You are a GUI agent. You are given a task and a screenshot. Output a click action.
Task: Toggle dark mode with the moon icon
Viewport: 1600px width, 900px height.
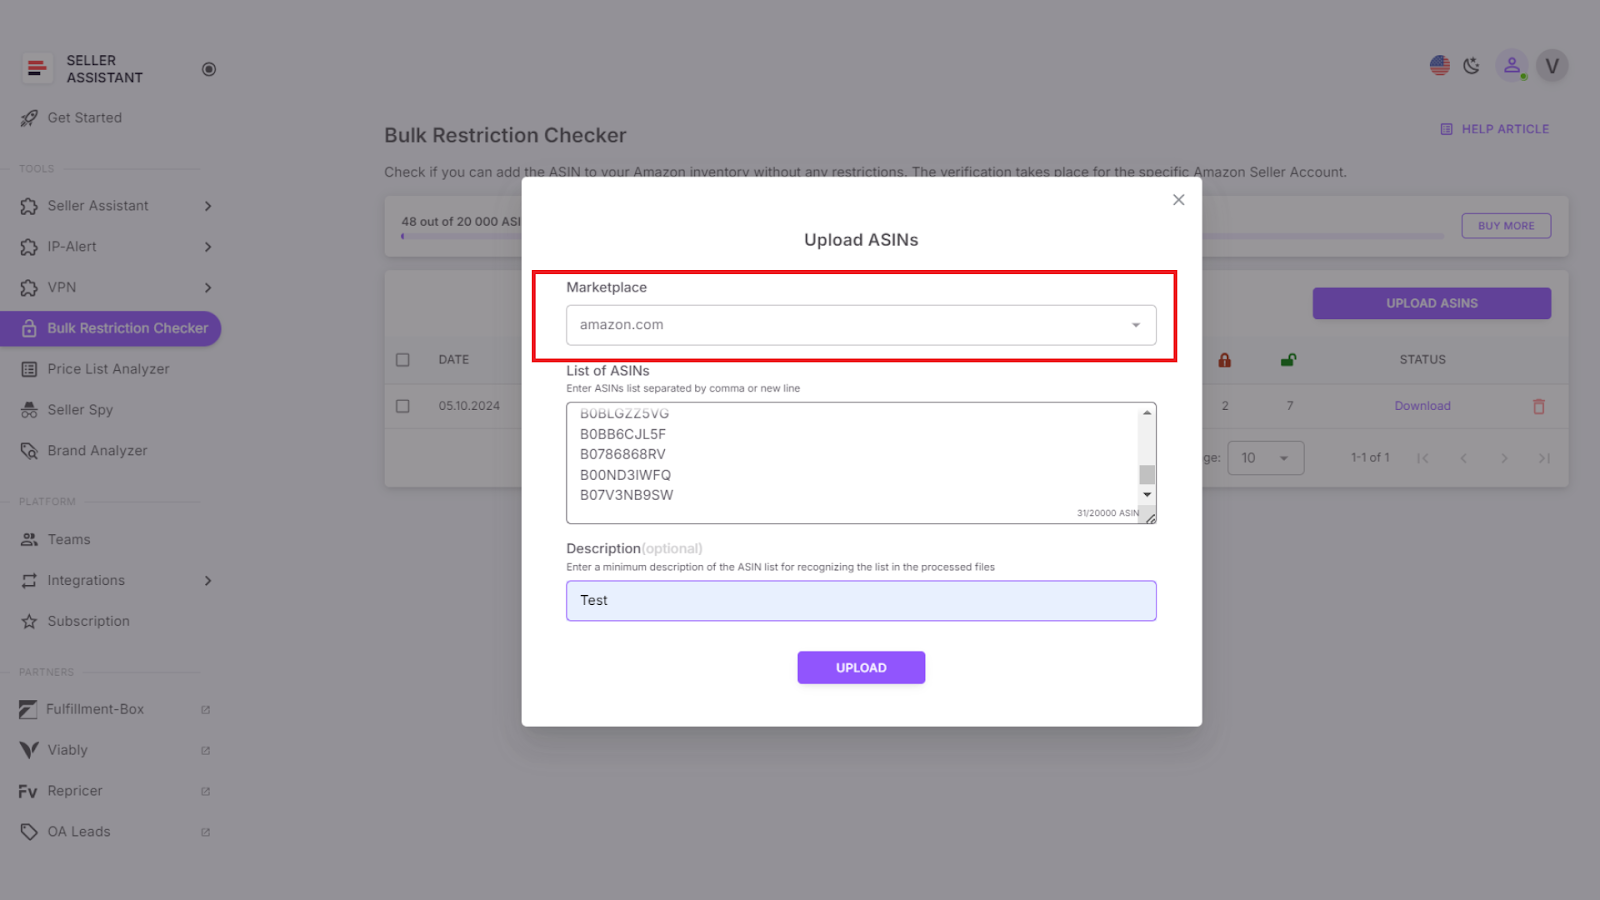(x=1471, y=65)
